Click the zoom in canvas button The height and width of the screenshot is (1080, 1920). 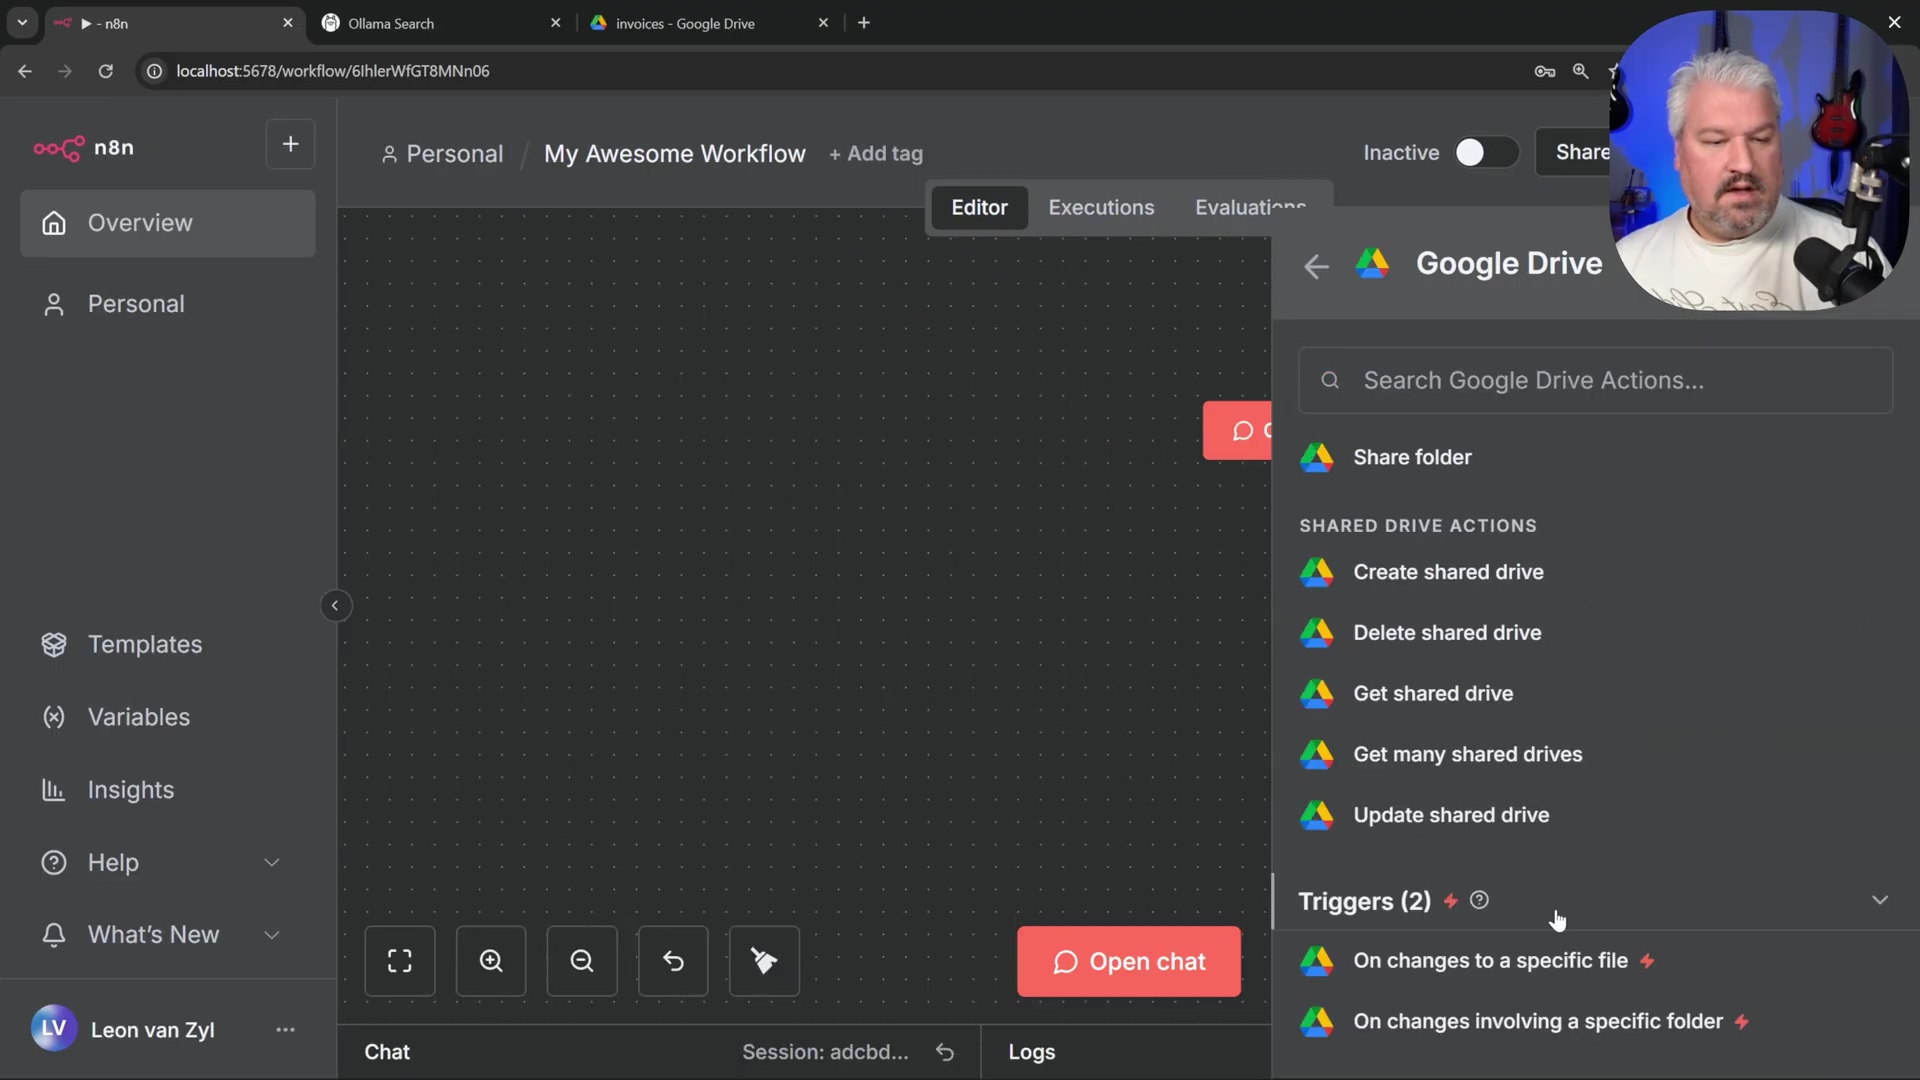point(491,961)
